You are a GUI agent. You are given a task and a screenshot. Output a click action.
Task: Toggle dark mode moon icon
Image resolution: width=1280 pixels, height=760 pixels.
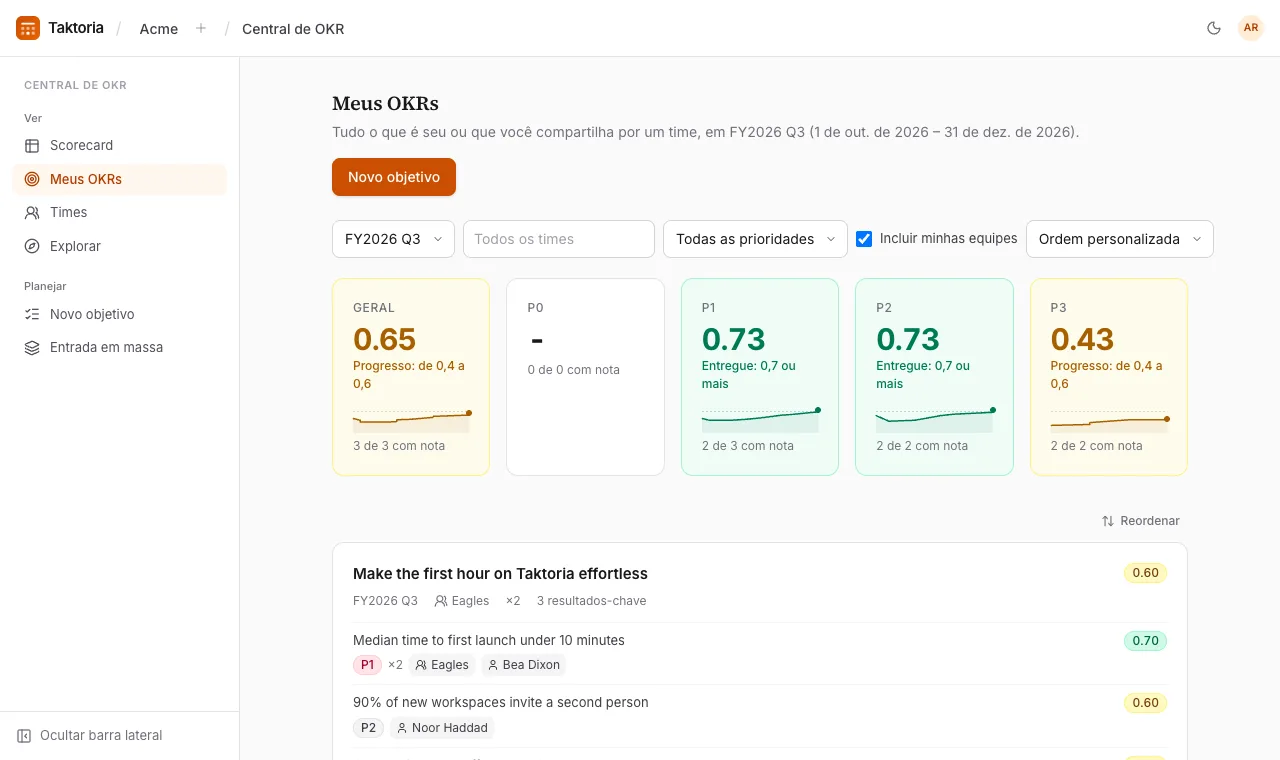coord(1214,28)
